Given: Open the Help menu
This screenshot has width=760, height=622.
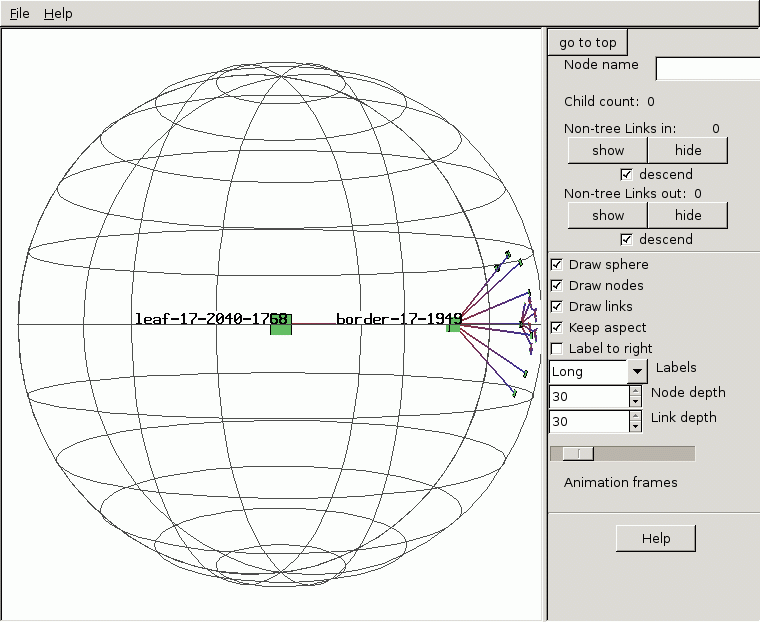Looking at the screenshot, I should click(58, 14).
